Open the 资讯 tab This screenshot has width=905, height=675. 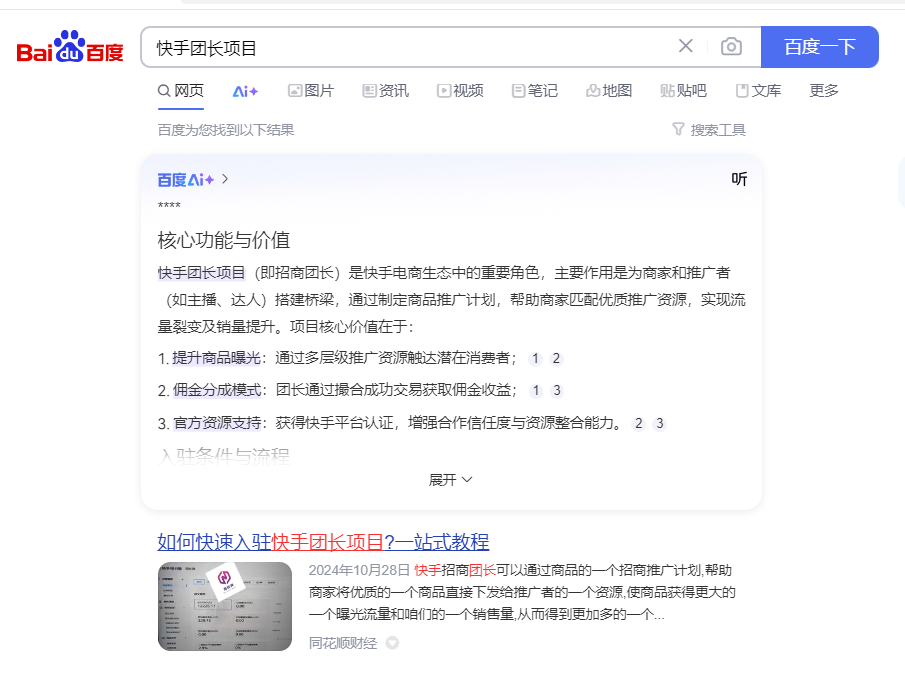(386, 91)
